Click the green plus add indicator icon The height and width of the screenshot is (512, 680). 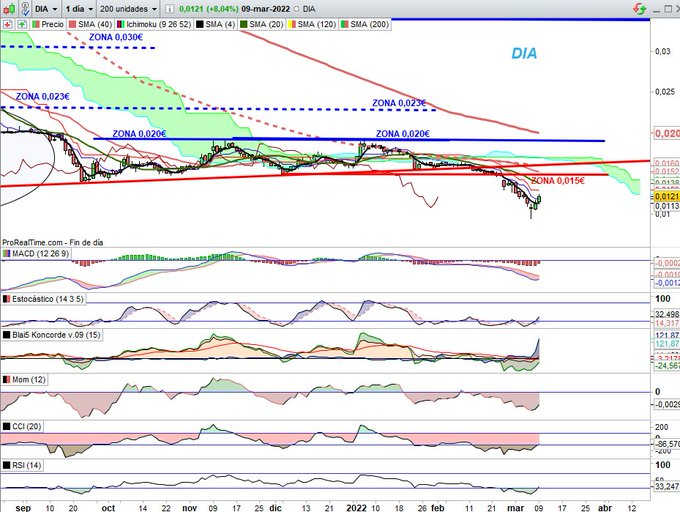point(22,24)
